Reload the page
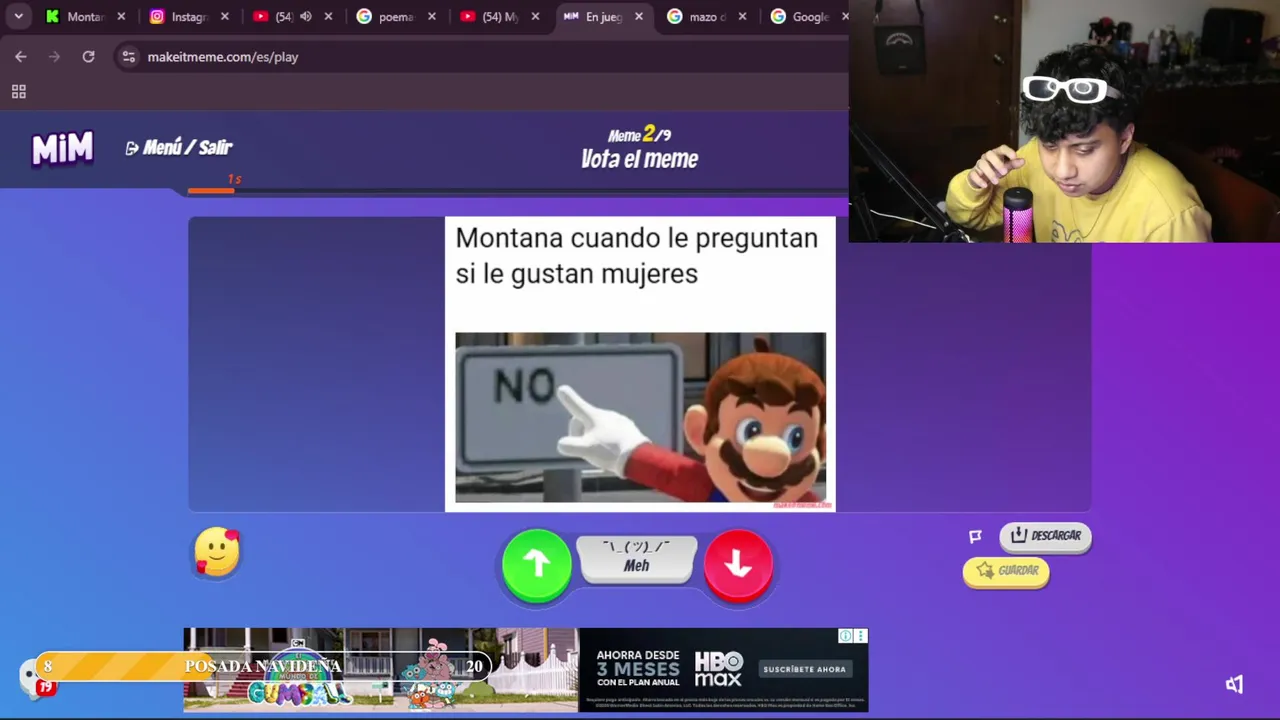 (x=88, y=57)
